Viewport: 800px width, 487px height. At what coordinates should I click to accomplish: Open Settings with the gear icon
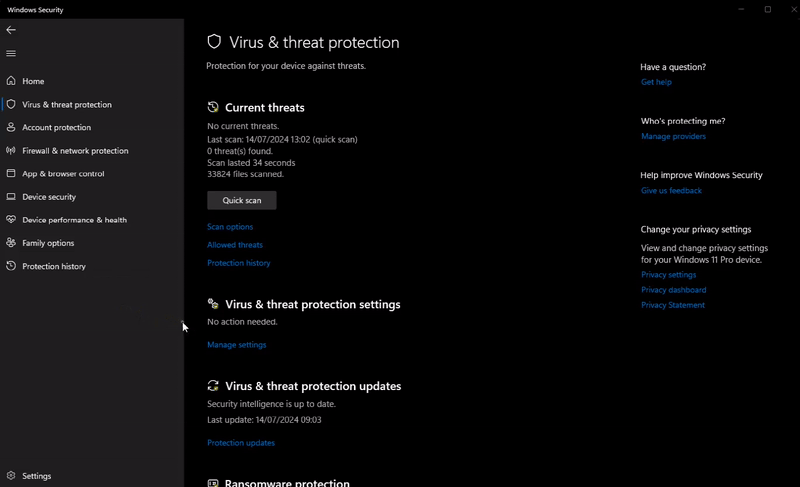click(x=11, y=476)
